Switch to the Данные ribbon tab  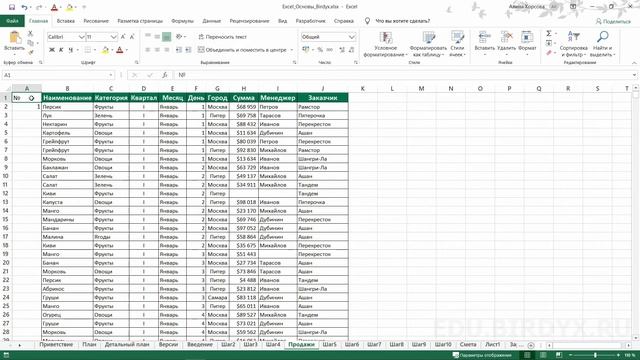coord(211,21)
